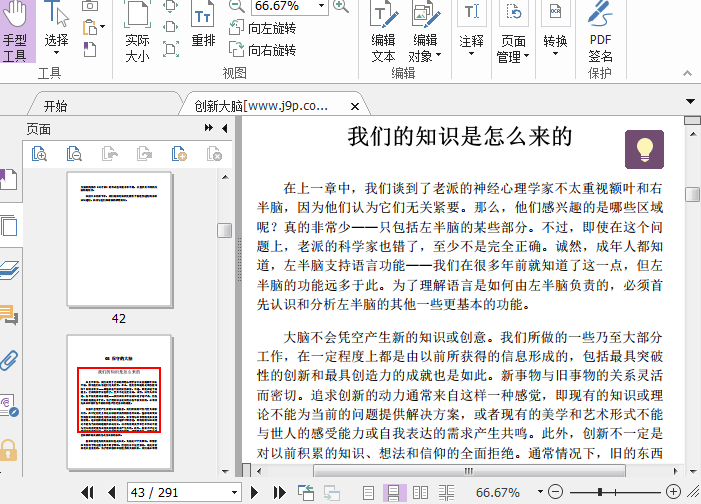Switch to continuous page layout
The image size is (701, 504).
394,492
